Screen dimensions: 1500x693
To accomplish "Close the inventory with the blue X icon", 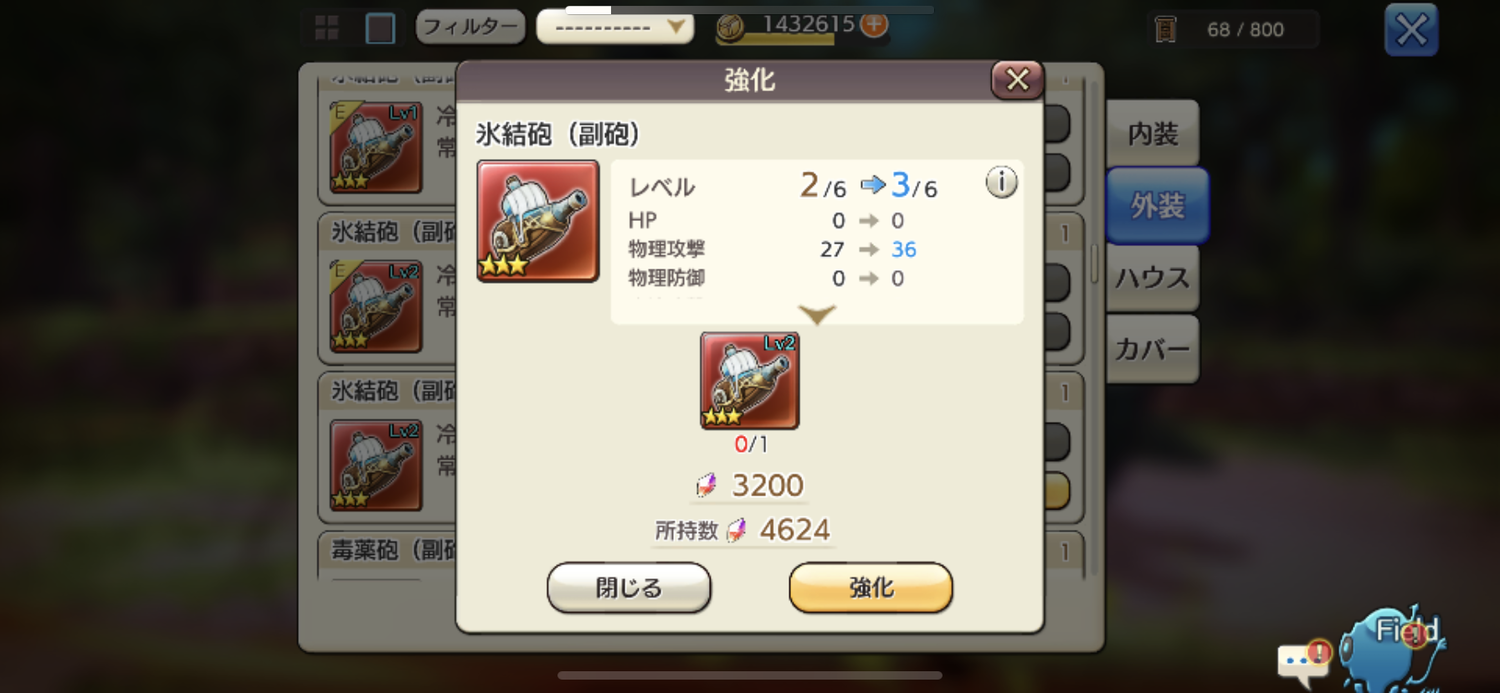I will (x=1411, y=30).
